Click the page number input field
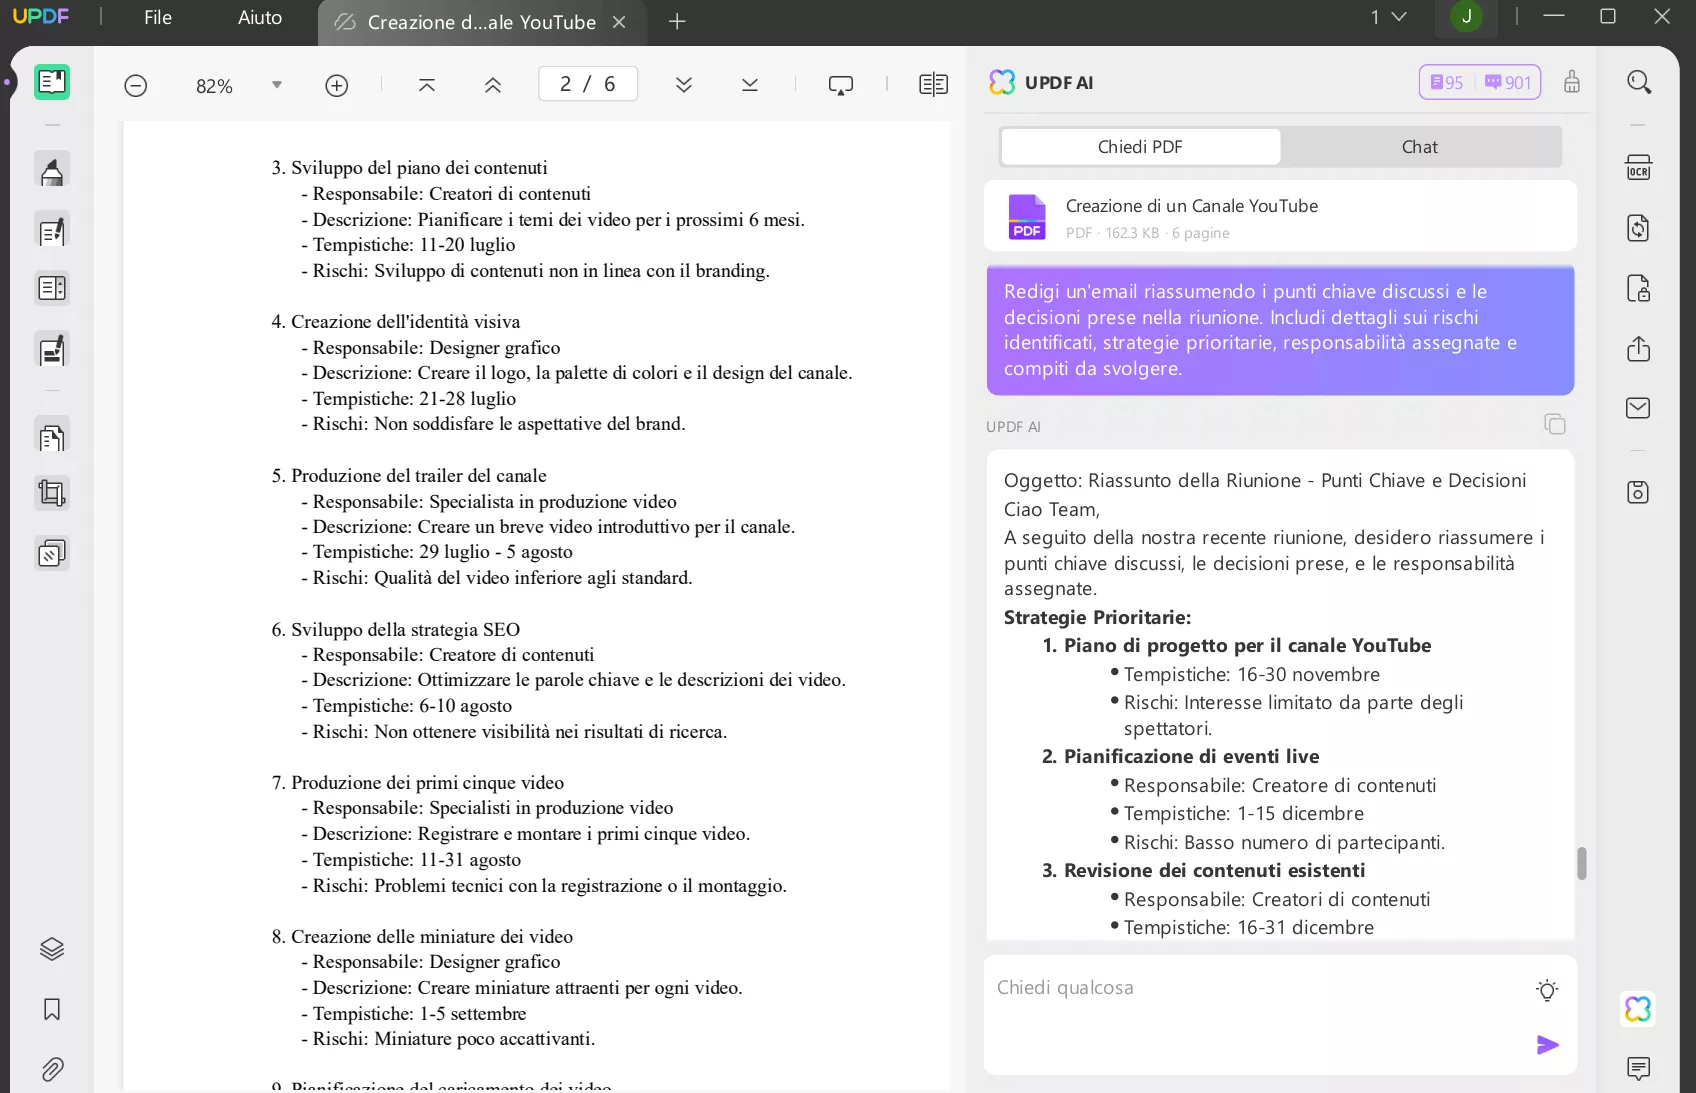Image resolution: width=1696 pixels, height=1093 pixels. tap(588, 84)
